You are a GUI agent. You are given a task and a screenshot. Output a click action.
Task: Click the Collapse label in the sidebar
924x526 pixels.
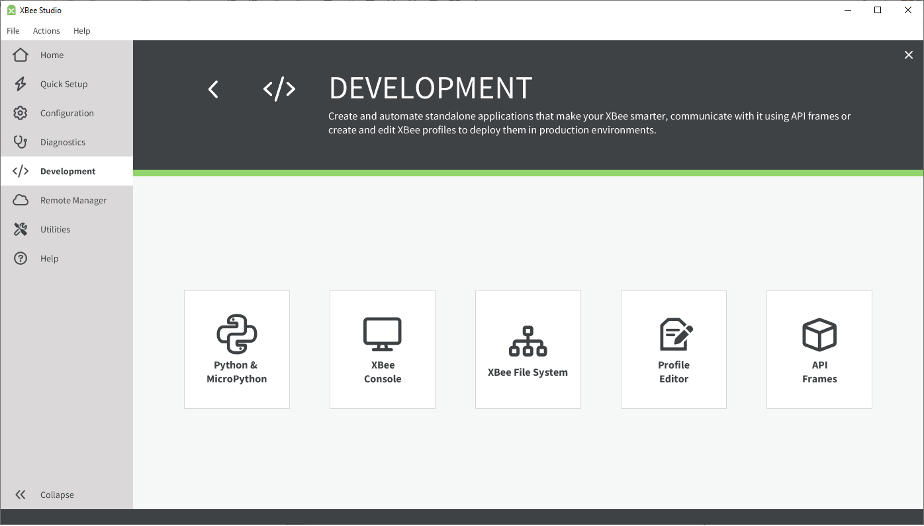57,494
